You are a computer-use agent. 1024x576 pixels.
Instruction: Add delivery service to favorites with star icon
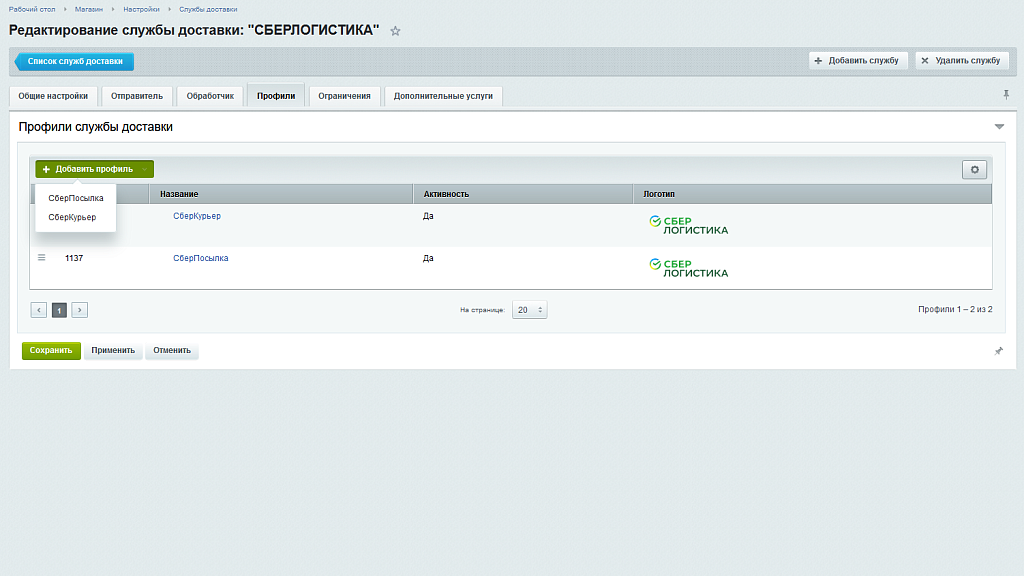click(395, 31)
